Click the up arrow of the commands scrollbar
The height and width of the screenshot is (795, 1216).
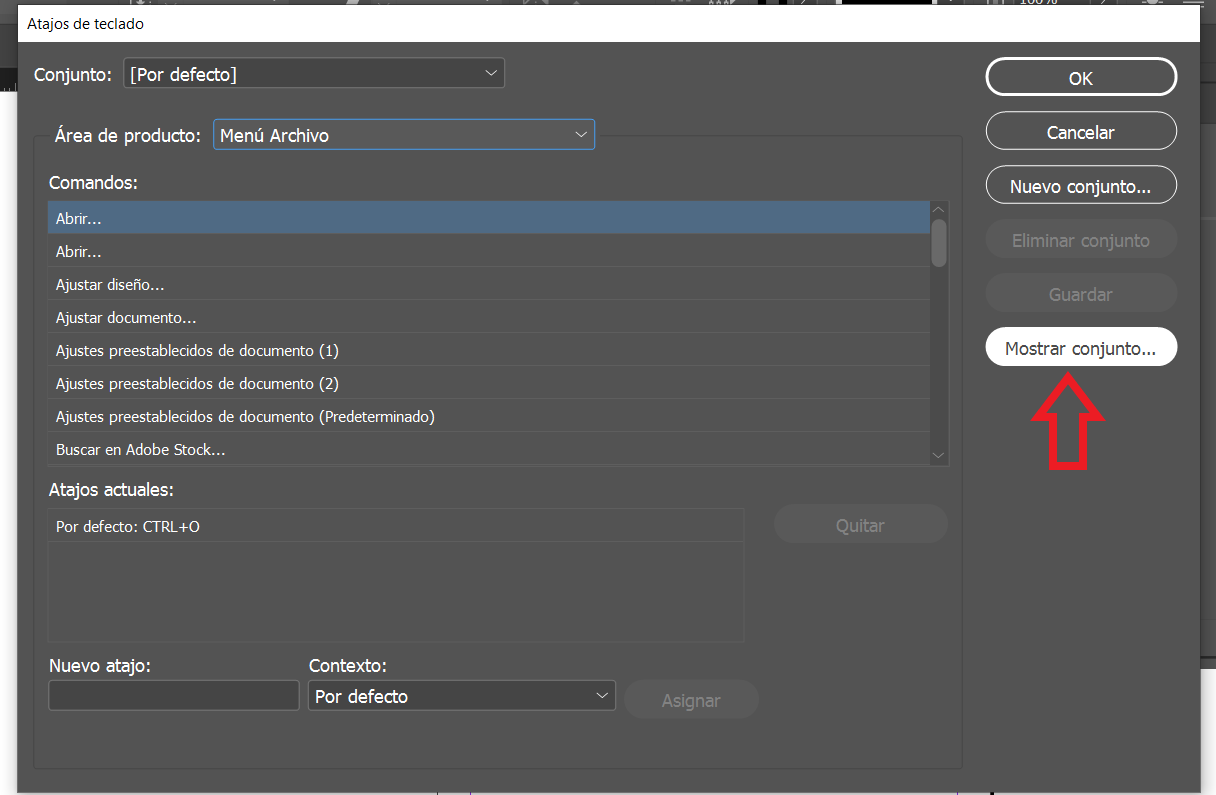pos(938,209)
